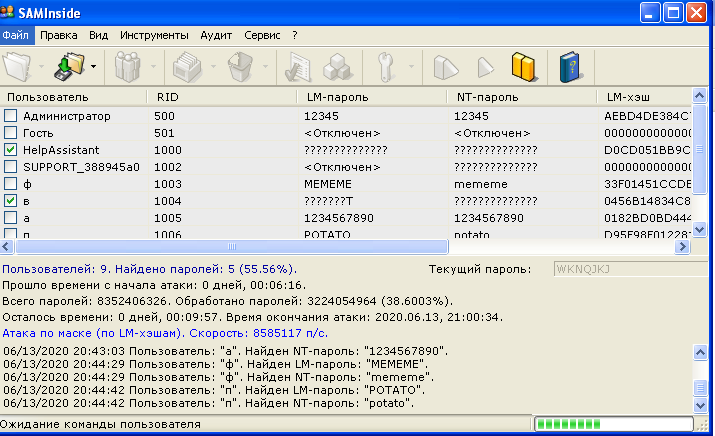The width and height of the screenshot is (715, 436).
Task: Click the grey stacked cubes toolbar icon
Action: pyautogui.click(x=337, y=67)
